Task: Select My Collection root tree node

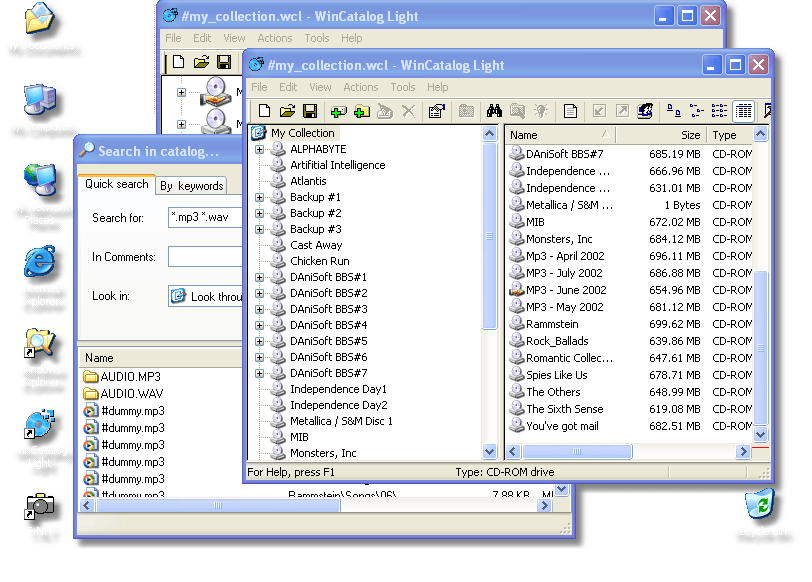Action: coord(303,133)
